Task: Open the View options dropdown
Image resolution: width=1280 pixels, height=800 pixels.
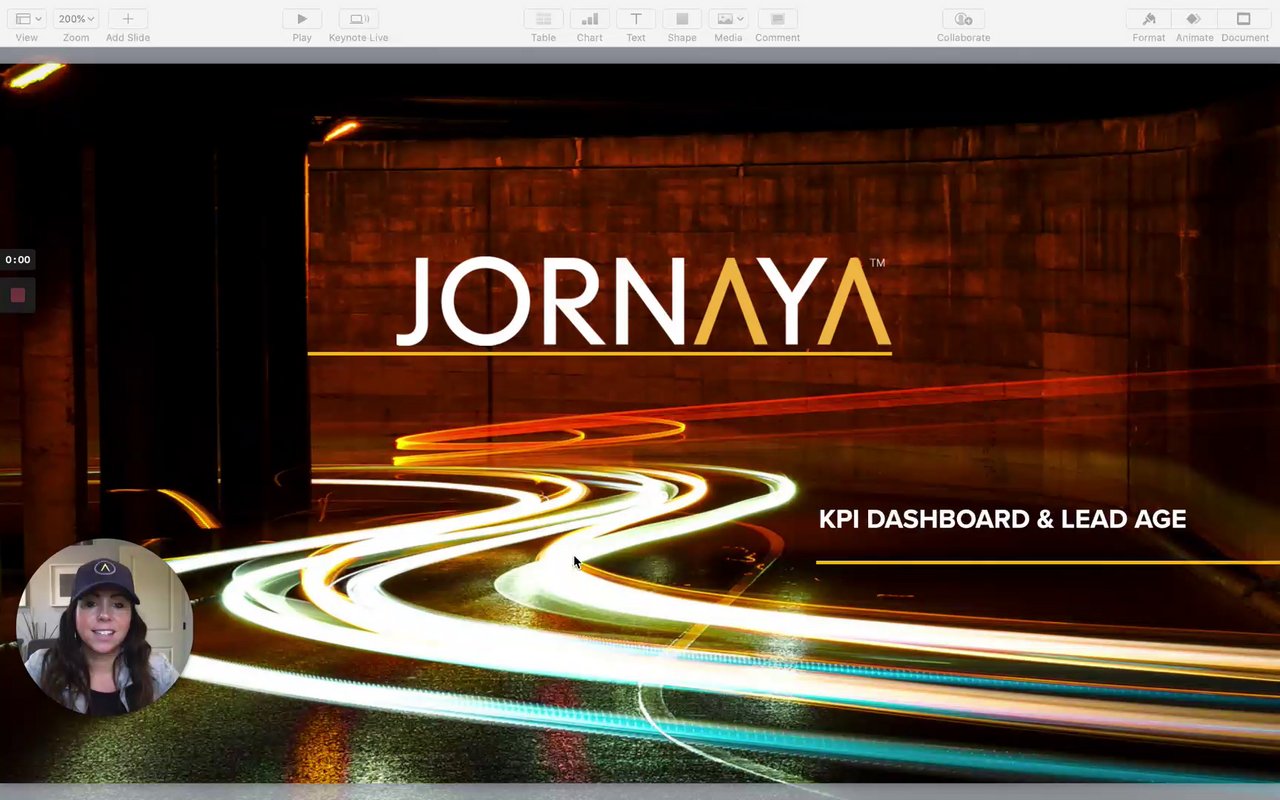Action: pos(28,19)
